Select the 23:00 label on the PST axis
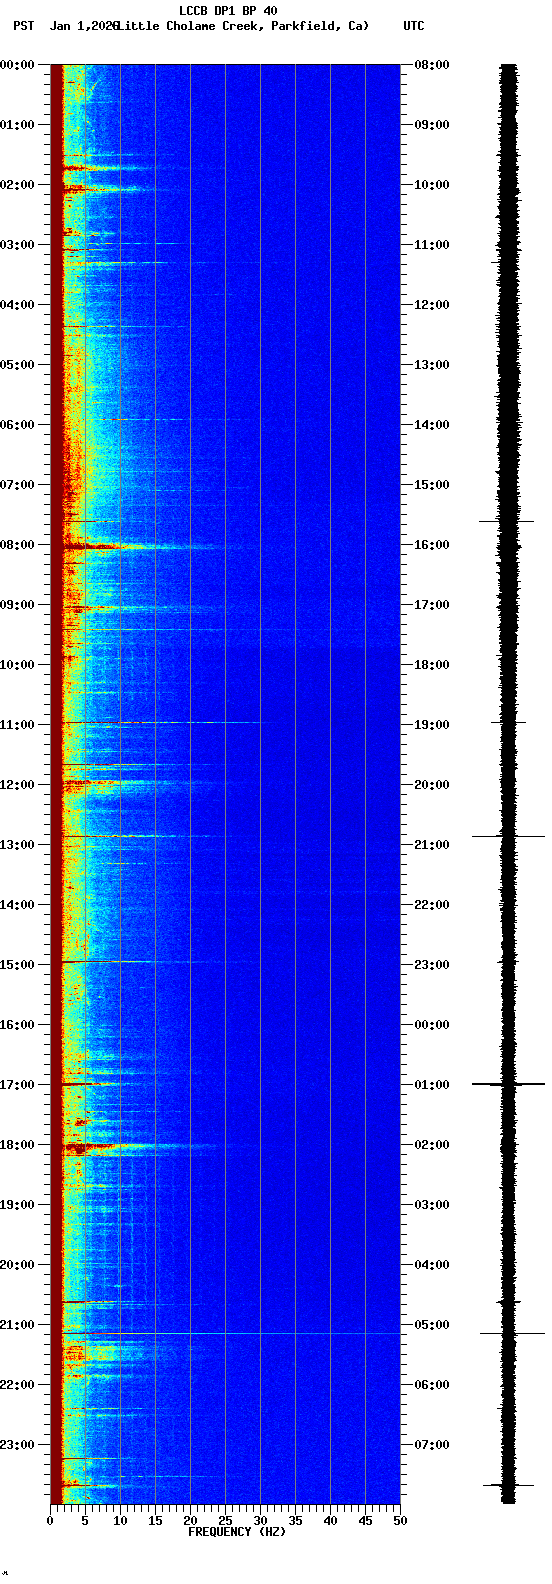Image resolution: width=552 pixels, height=1584 pixels. (x=17, y=1445)
